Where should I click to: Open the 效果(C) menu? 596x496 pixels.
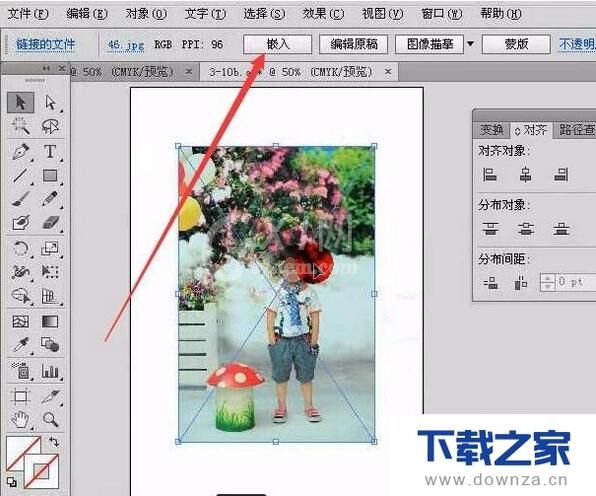(x=323, y=14)
